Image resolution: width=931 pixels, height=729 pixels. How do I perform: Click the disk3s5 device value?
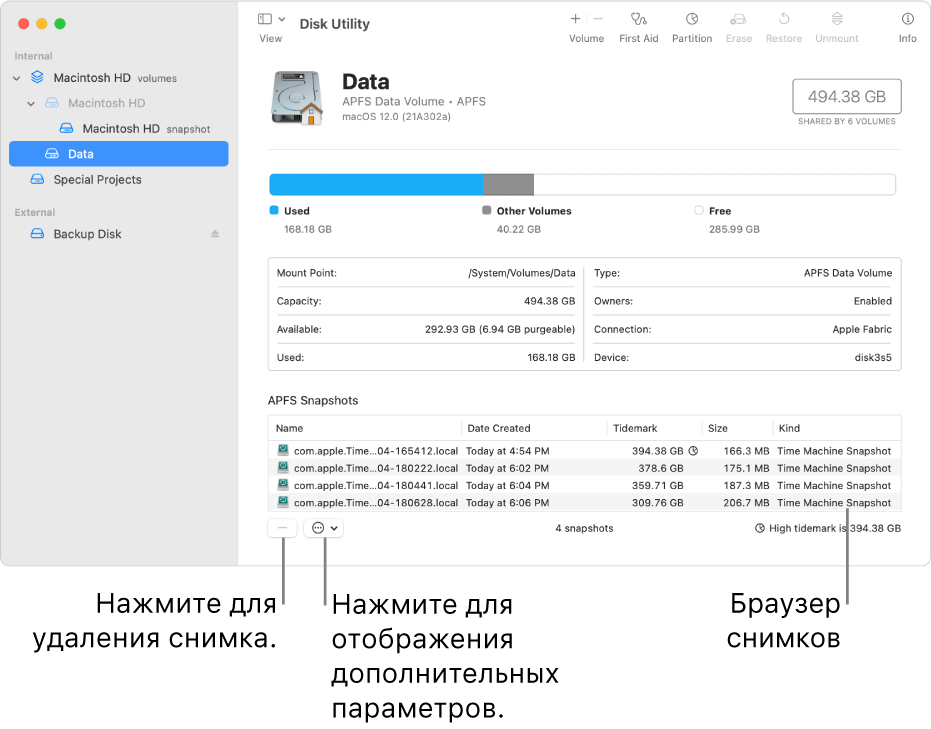tap(873, 357)
